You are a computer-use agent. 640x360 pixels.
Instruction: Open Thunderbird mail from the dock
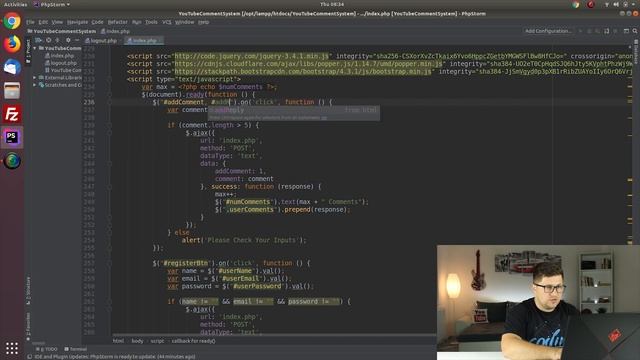(x=12, y=67)
